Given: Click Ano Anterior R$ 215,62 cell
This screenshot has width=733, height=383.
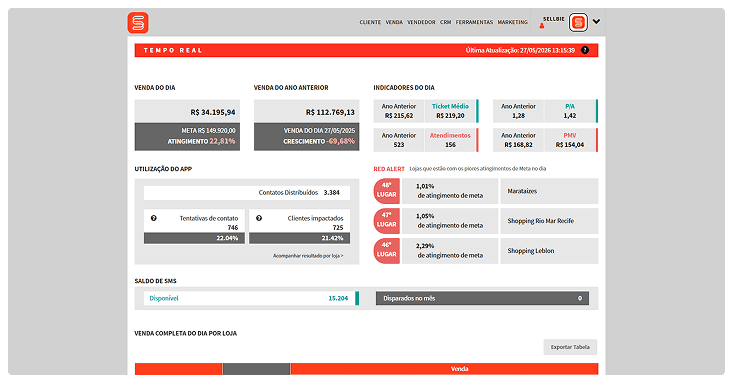Looking at the screenshot, I should pos(399,111).
